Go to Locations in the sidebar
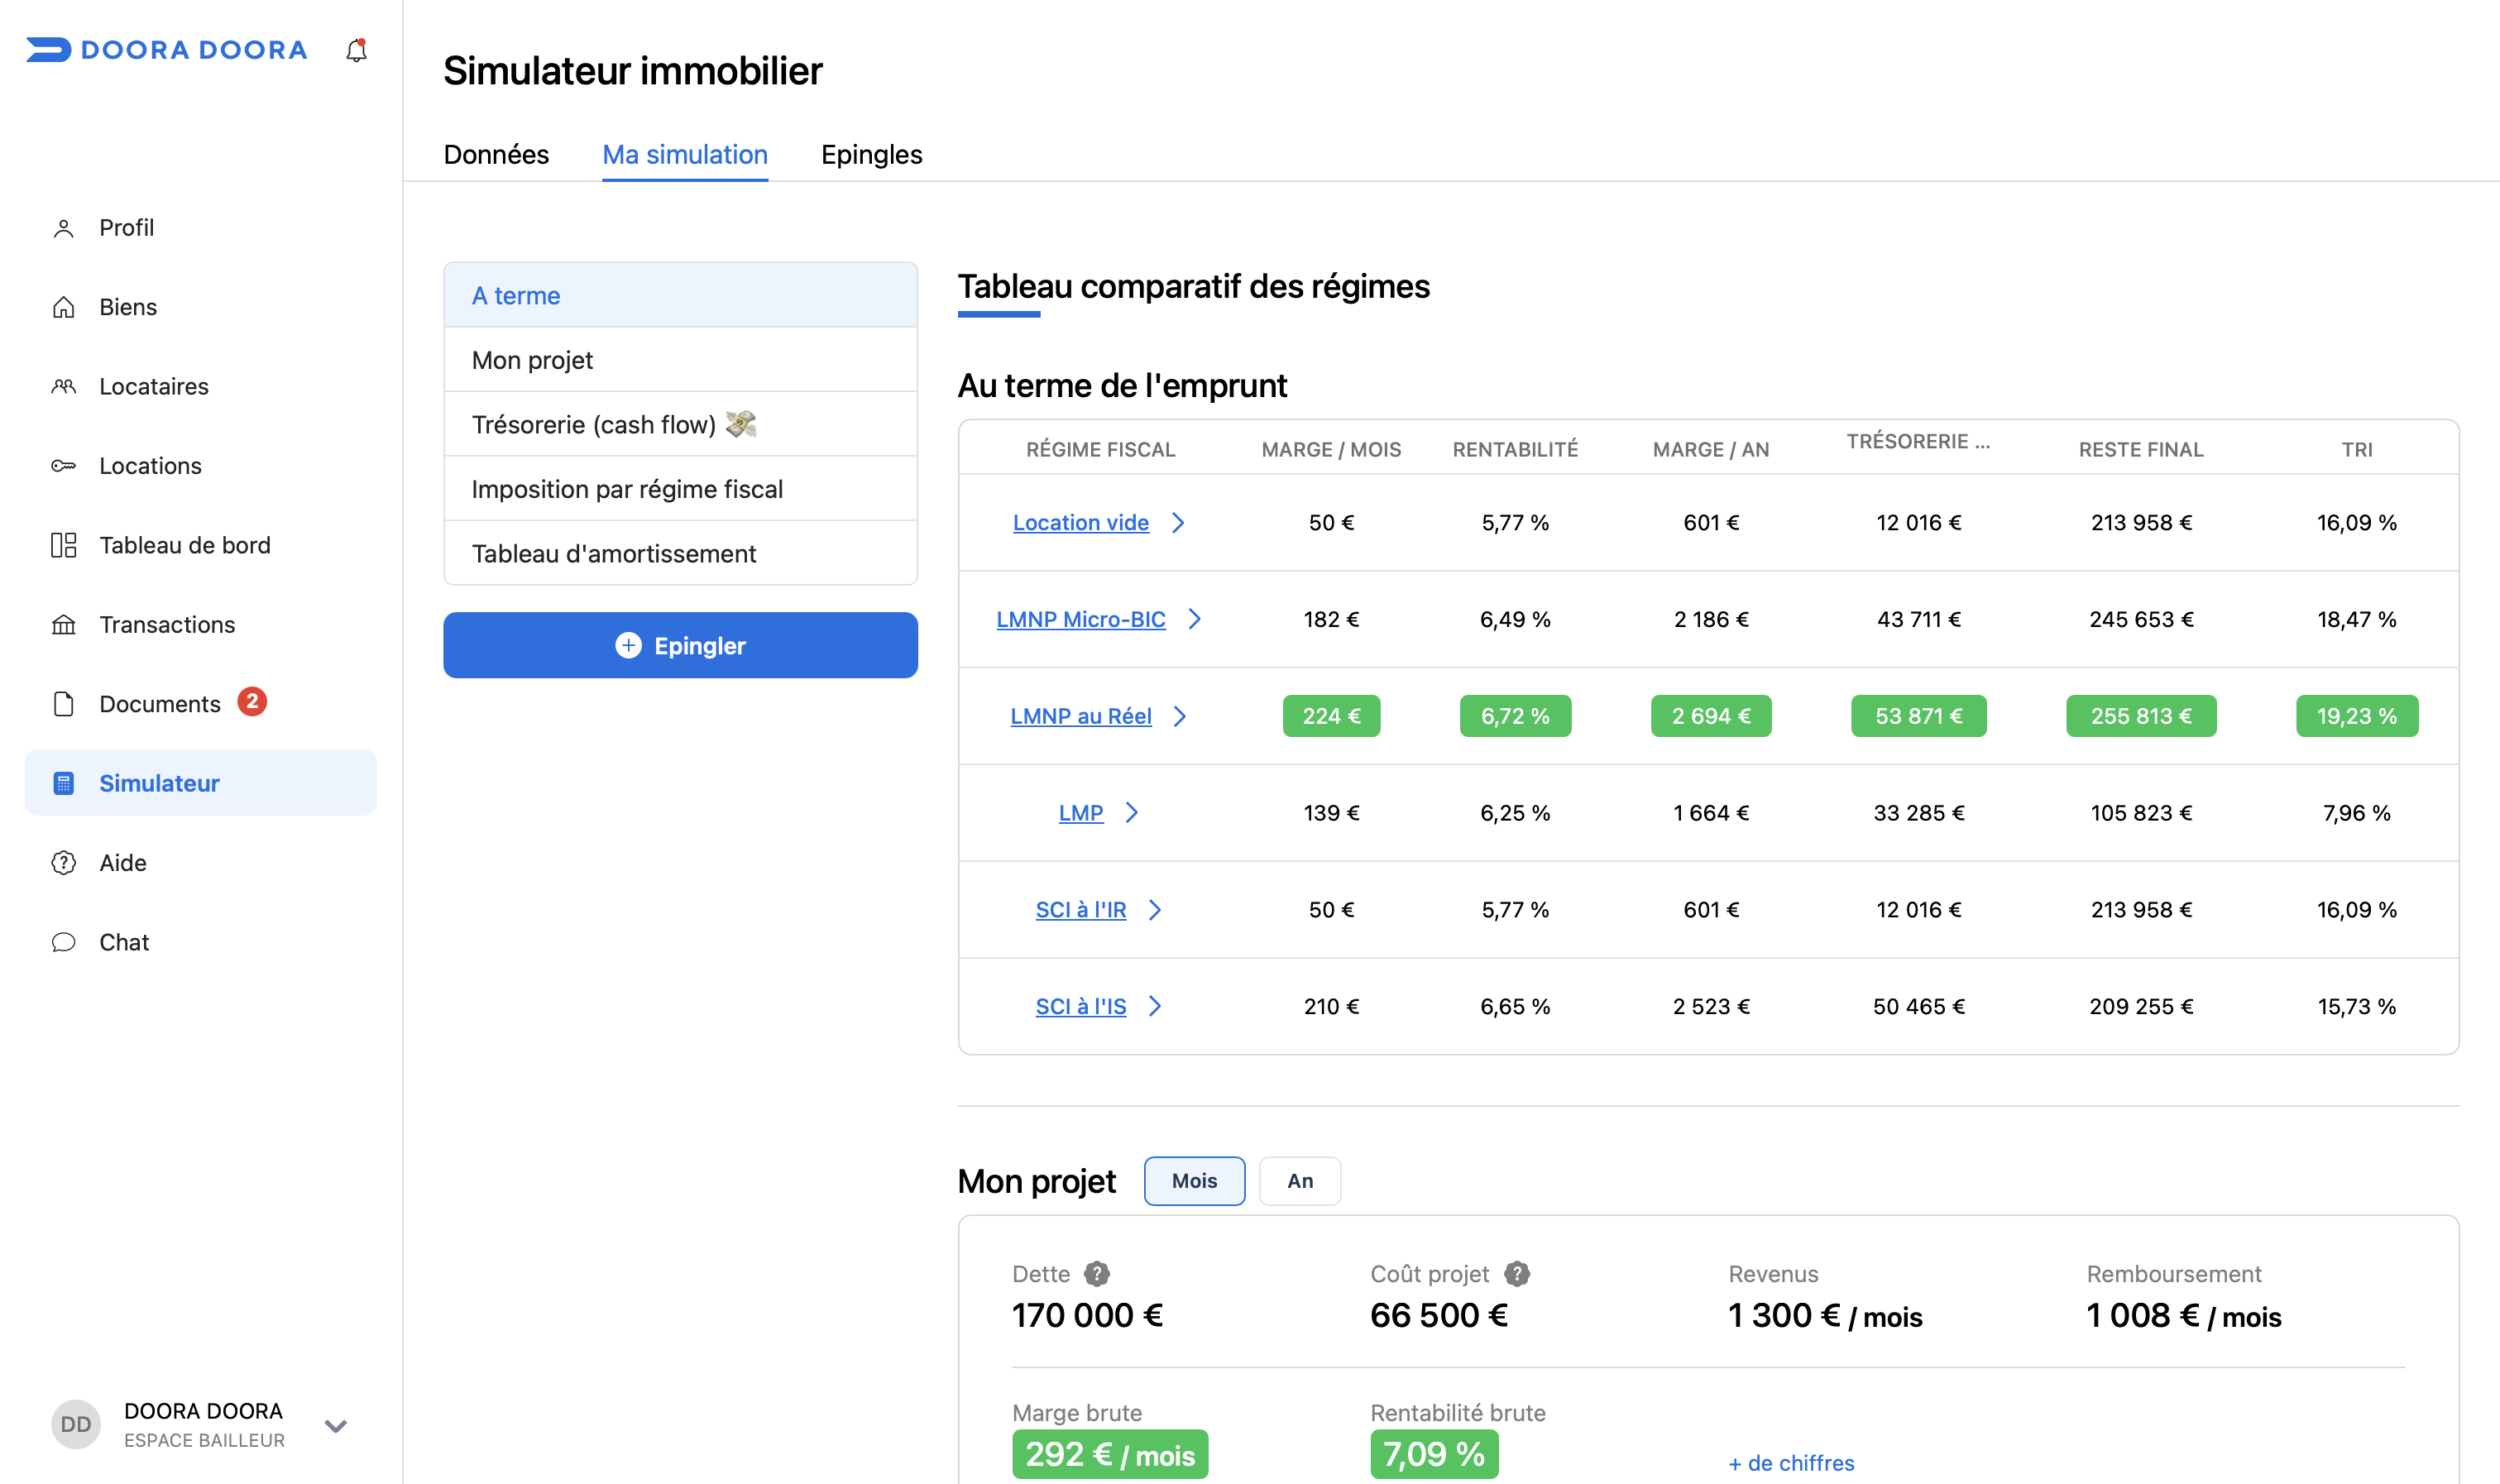The height and width of the screenshot is (1484, 2500). pos(200,466)
